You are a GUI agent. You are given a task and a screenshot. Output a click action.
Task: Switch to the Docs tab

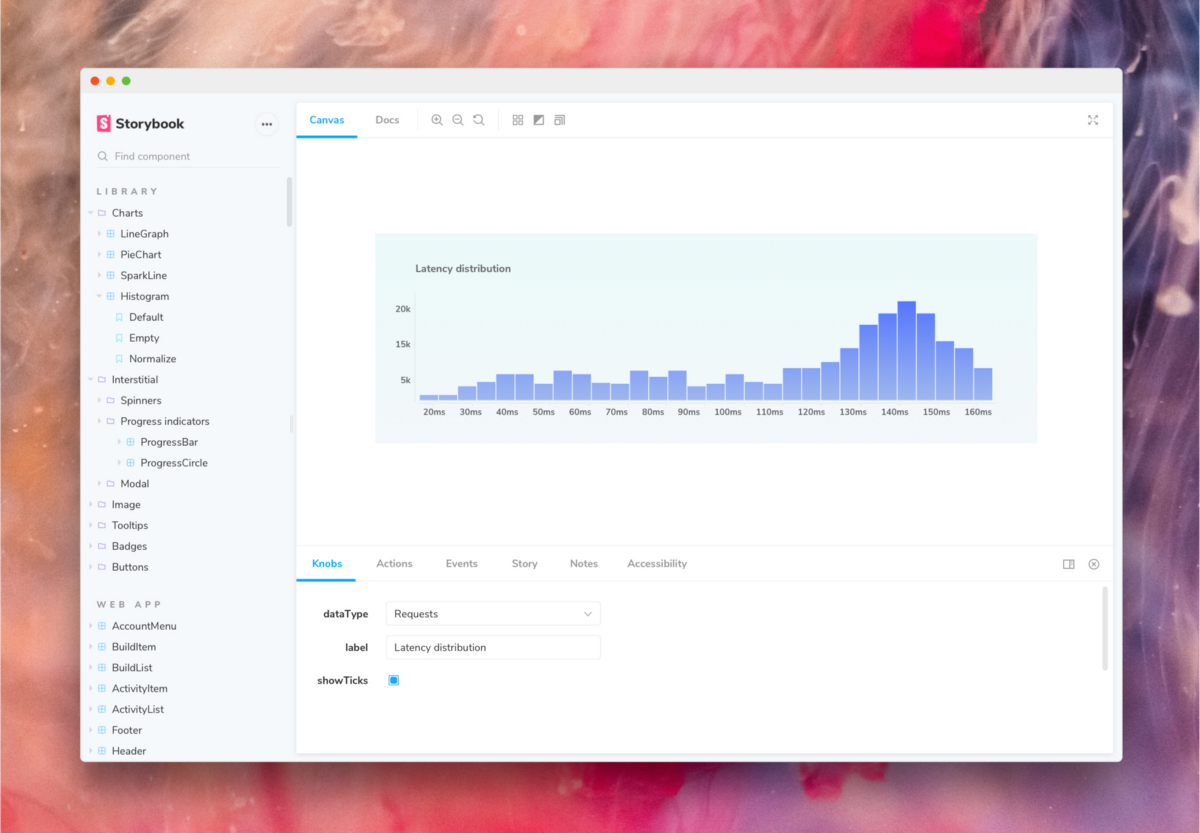click(387, 119)
